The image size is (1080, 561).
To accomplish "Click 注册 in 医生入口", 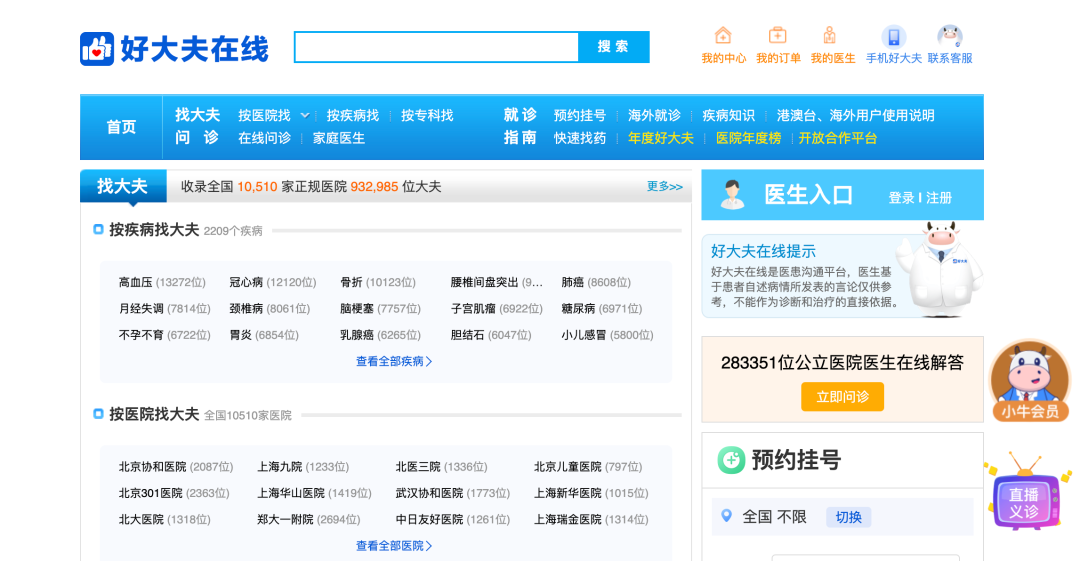I will pos(939,198).
